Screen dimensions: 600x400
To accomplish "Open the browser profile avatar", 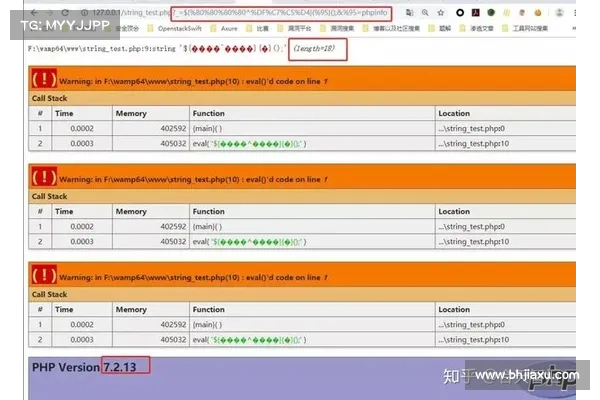I will [559, 13].
